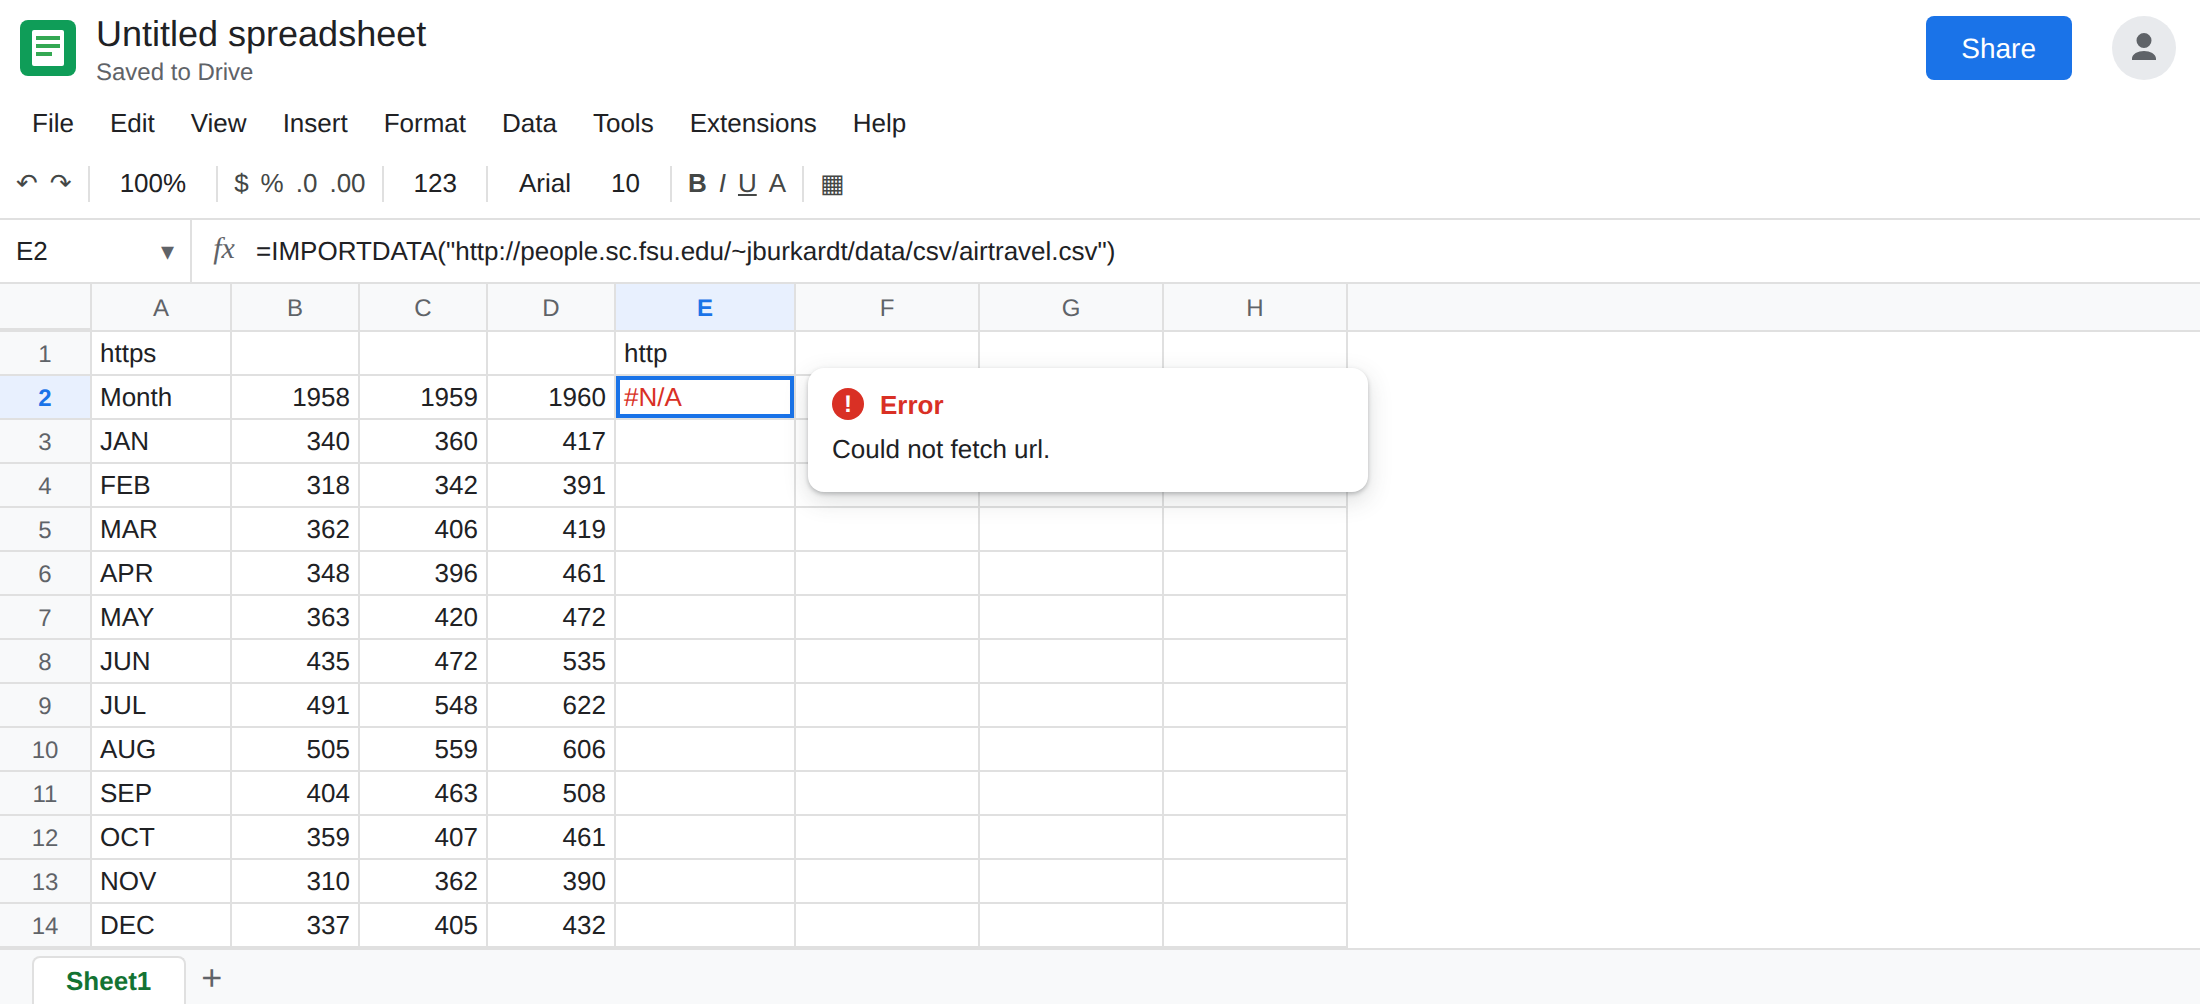Increase decimal places button
This screenshot has width=2200, height=1004.
[x=348, y=184]
